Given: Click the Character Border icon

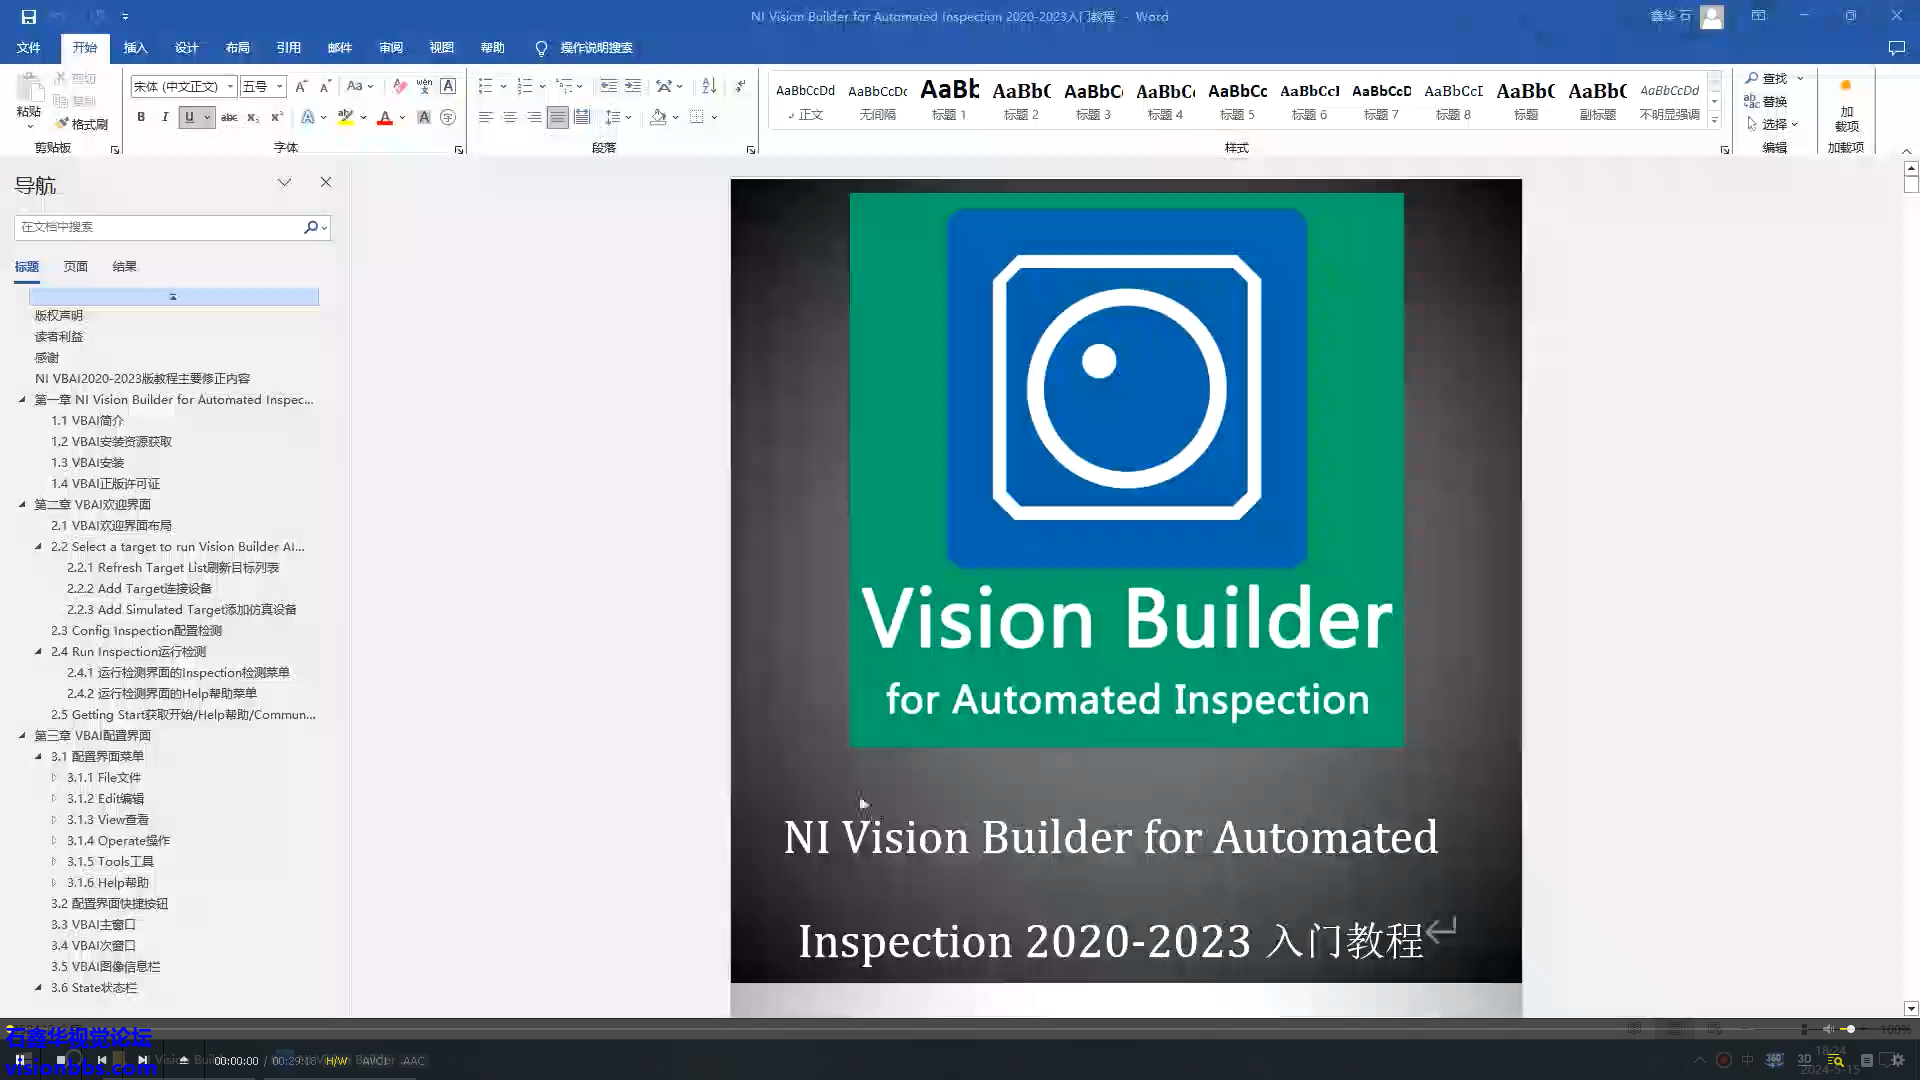Looking at the screenshot, I should pyautogui.click(x=448, y=86).
